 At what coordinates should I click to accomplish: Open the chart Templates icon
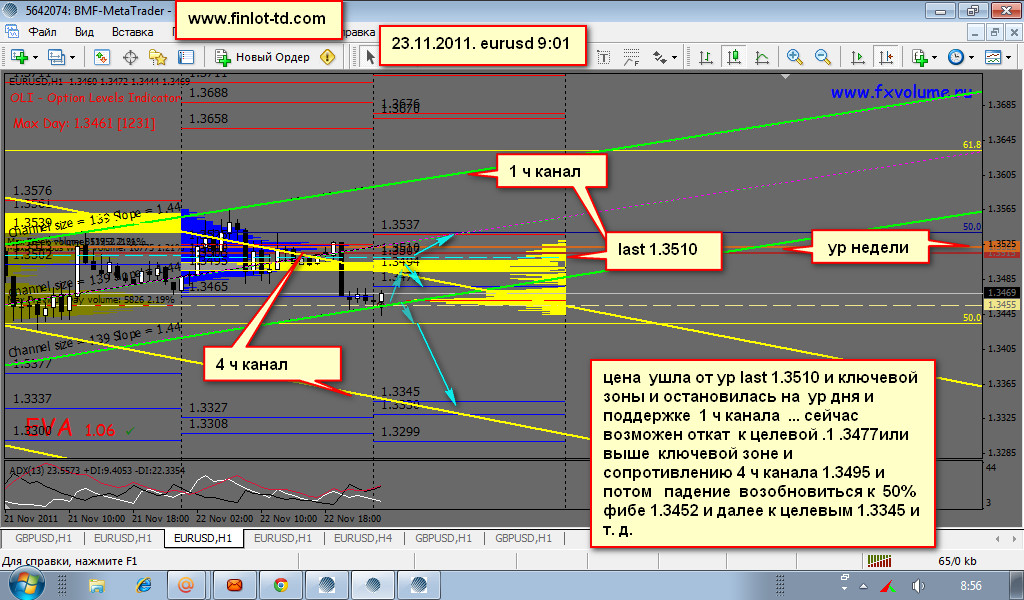tap(993, 57)
